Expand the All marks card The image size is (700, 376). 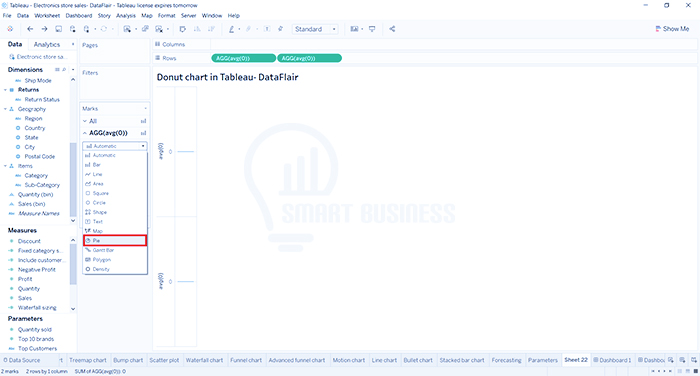[85, 121]
